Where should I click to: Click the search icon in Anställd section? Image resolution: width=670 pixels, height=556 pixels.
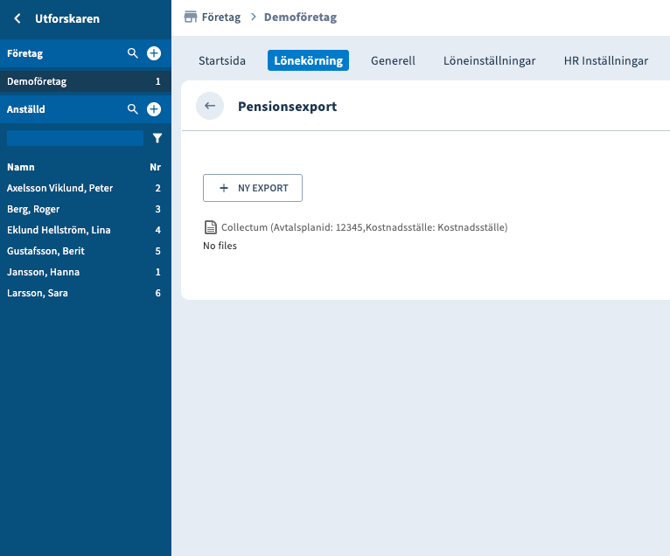(x=132, y=109)
